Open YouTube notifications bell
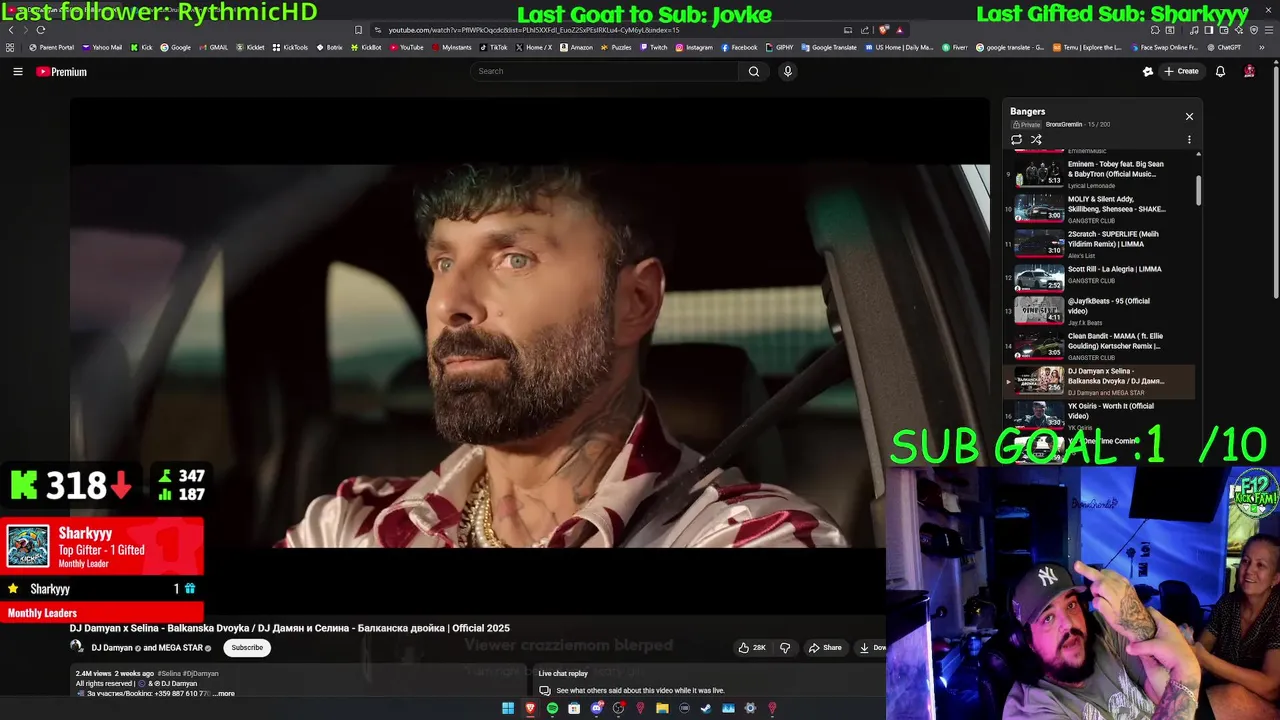This screenshot has height=720, width=1280. [x=1220, y=71]
